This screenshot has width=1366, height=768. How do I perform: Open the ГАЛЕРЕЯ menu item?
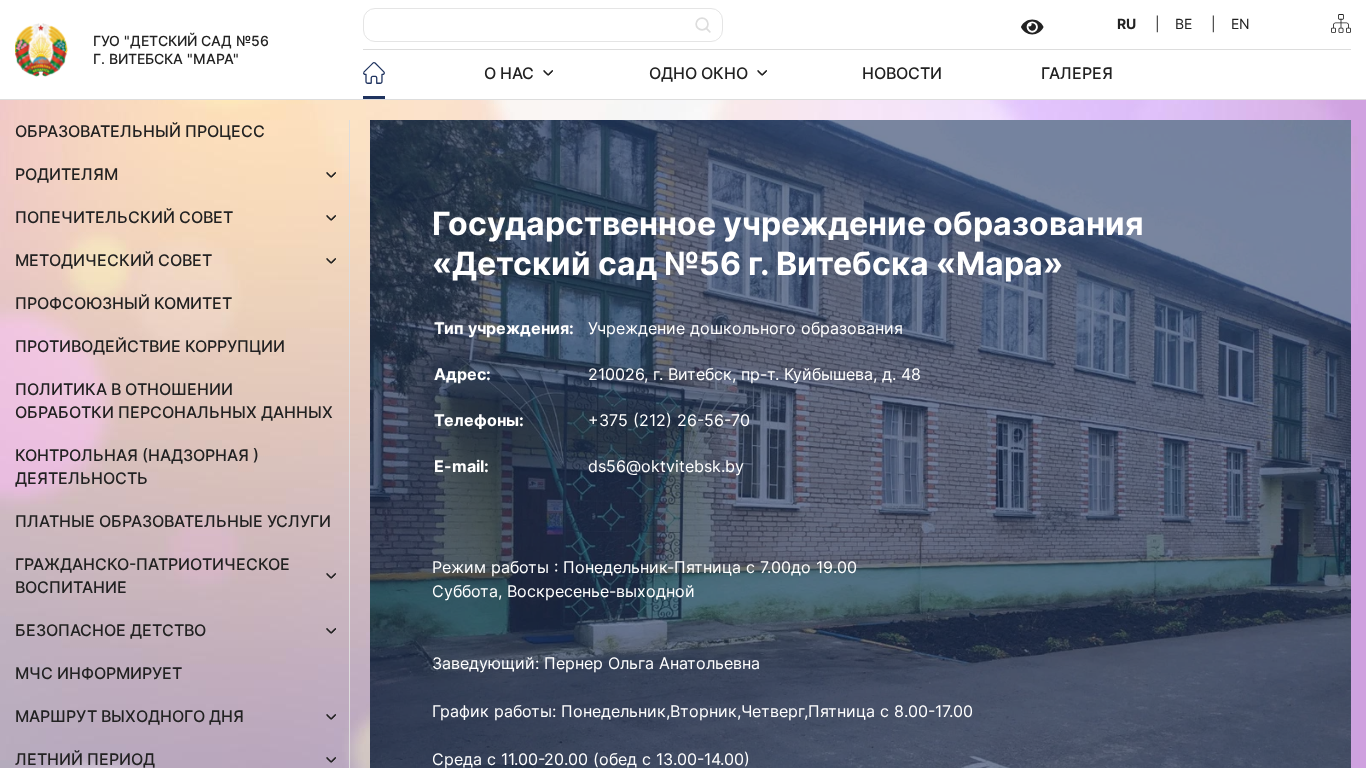(x=1076, y=73)
